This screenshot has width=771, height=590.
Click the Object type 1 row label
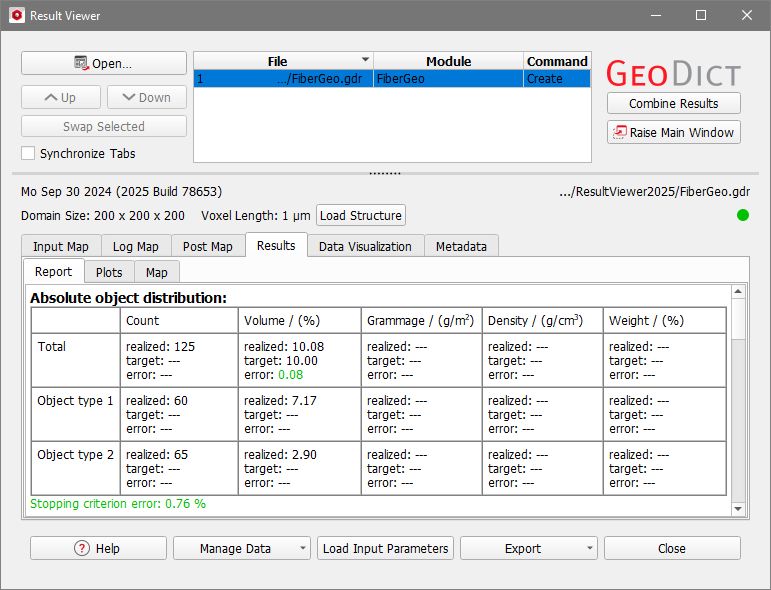75,401
